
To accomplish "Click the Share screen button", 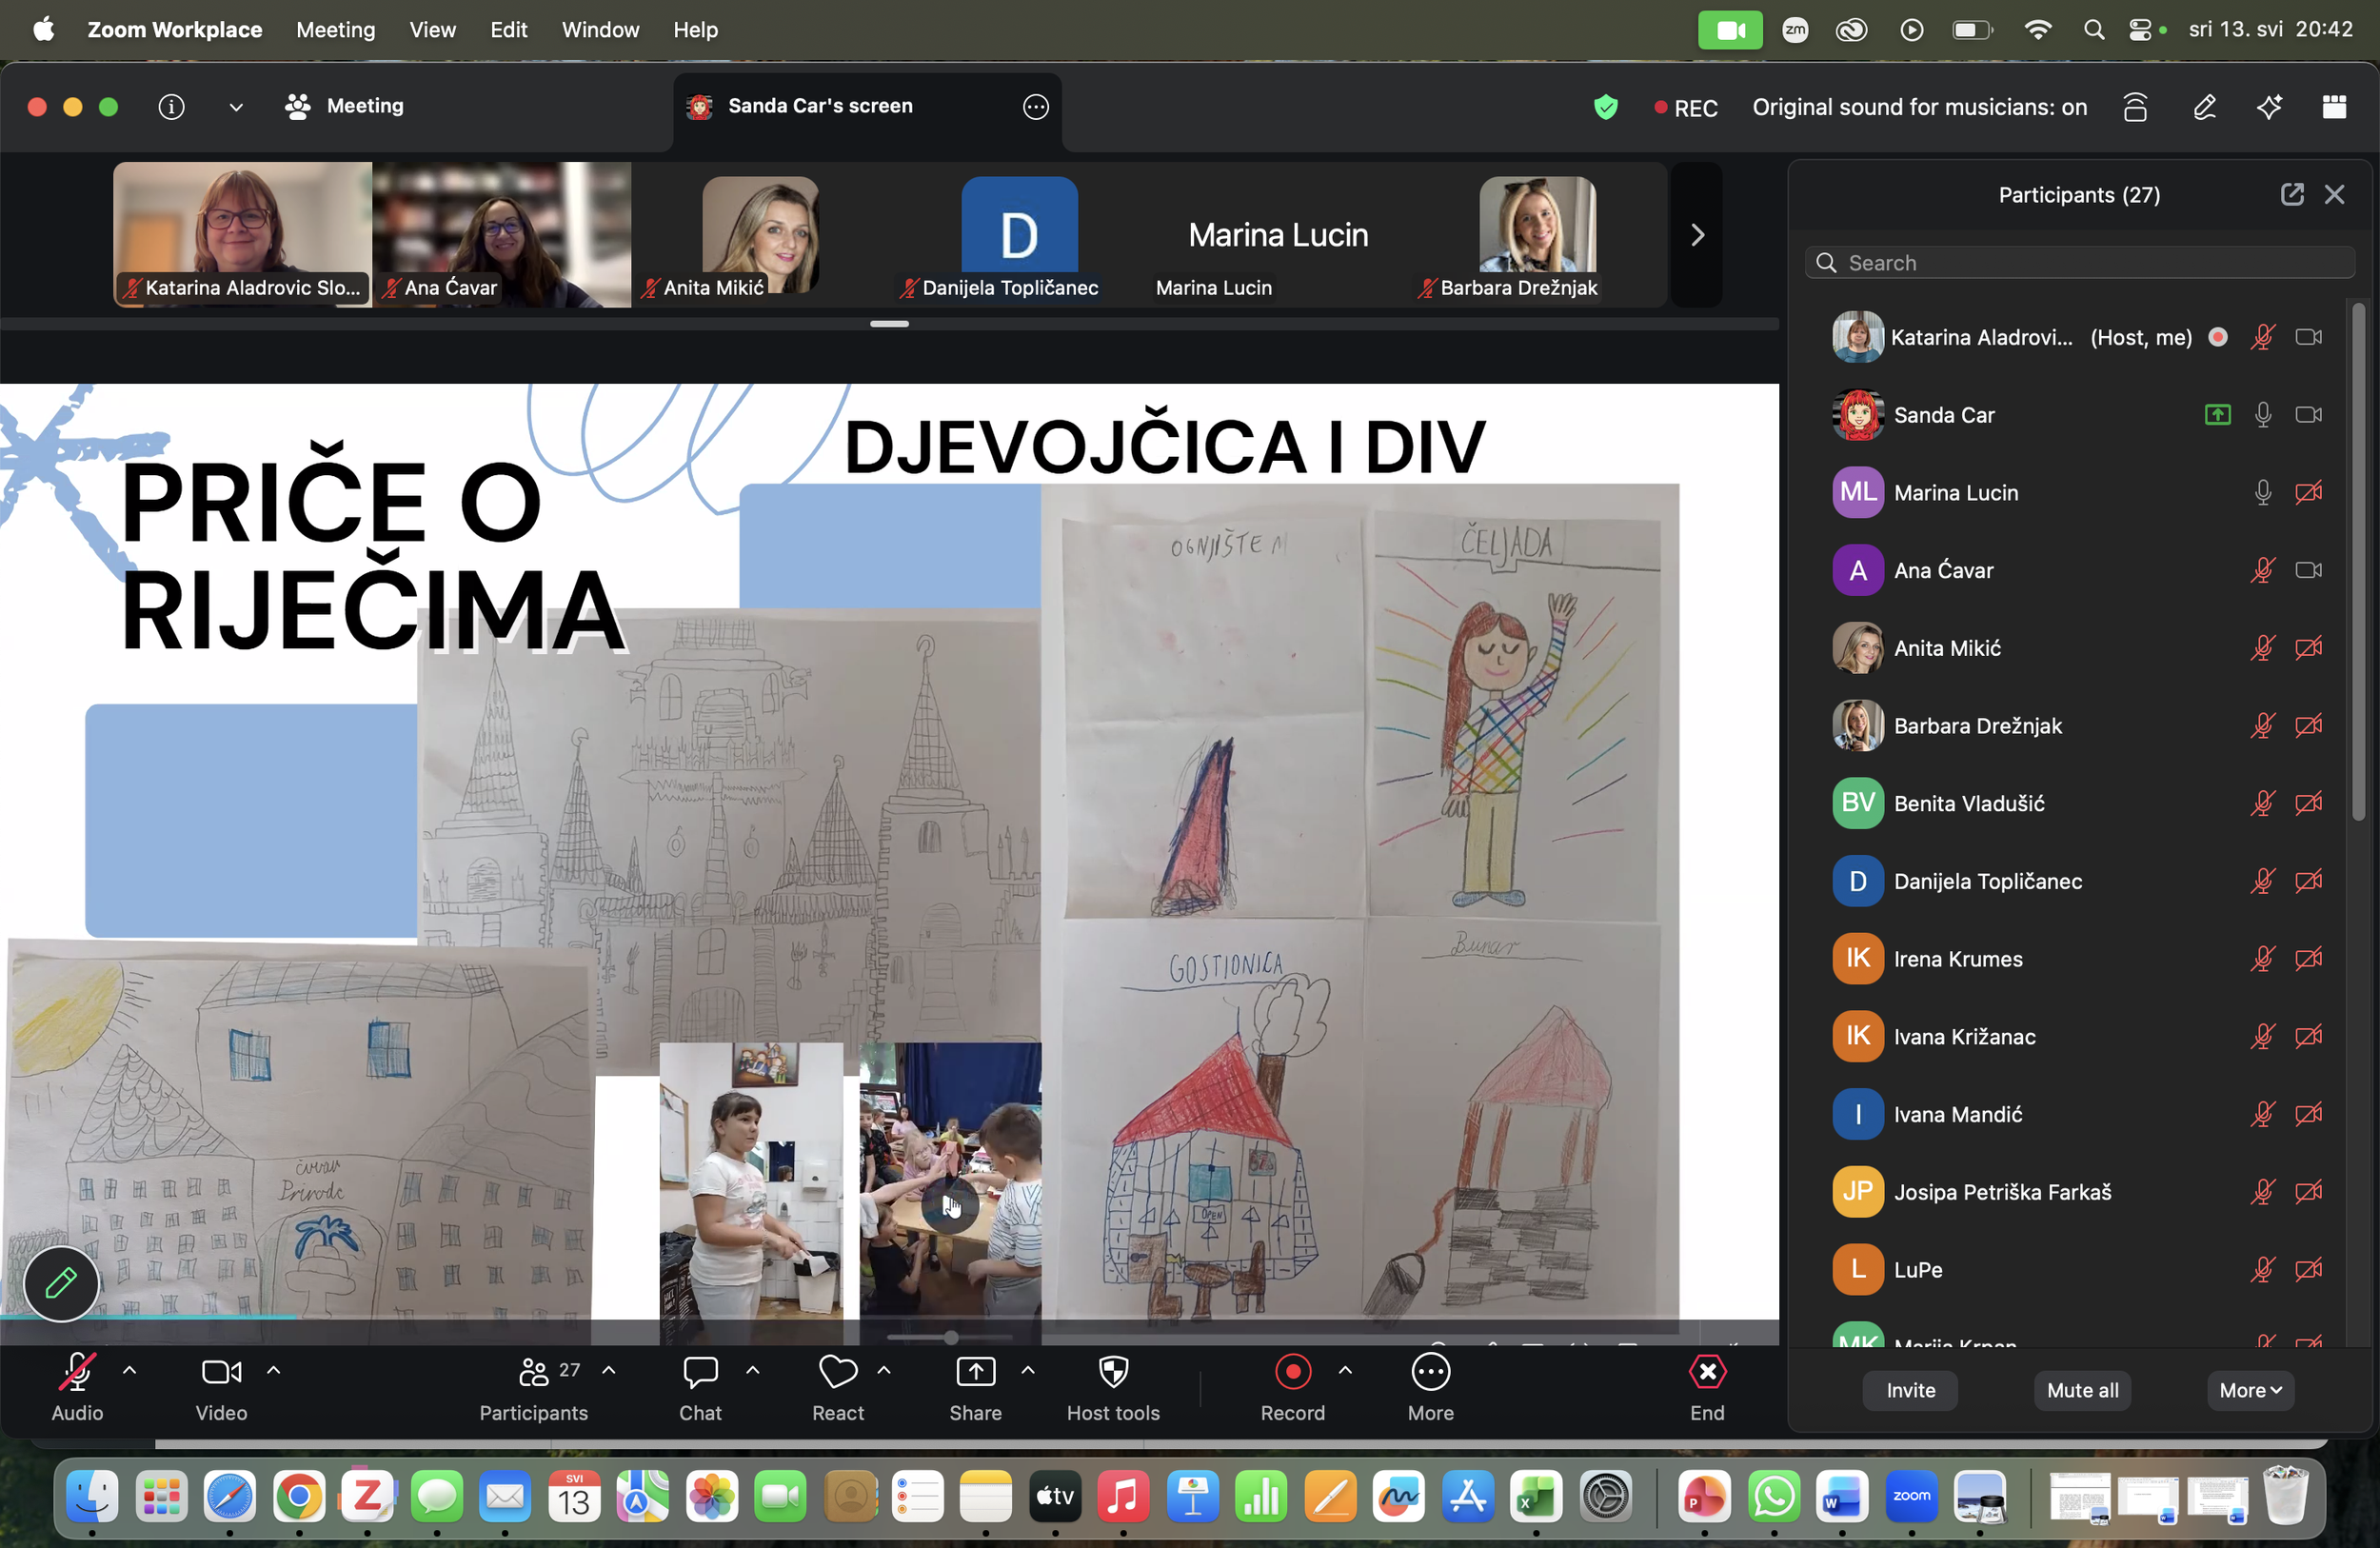I will 975,1387.
